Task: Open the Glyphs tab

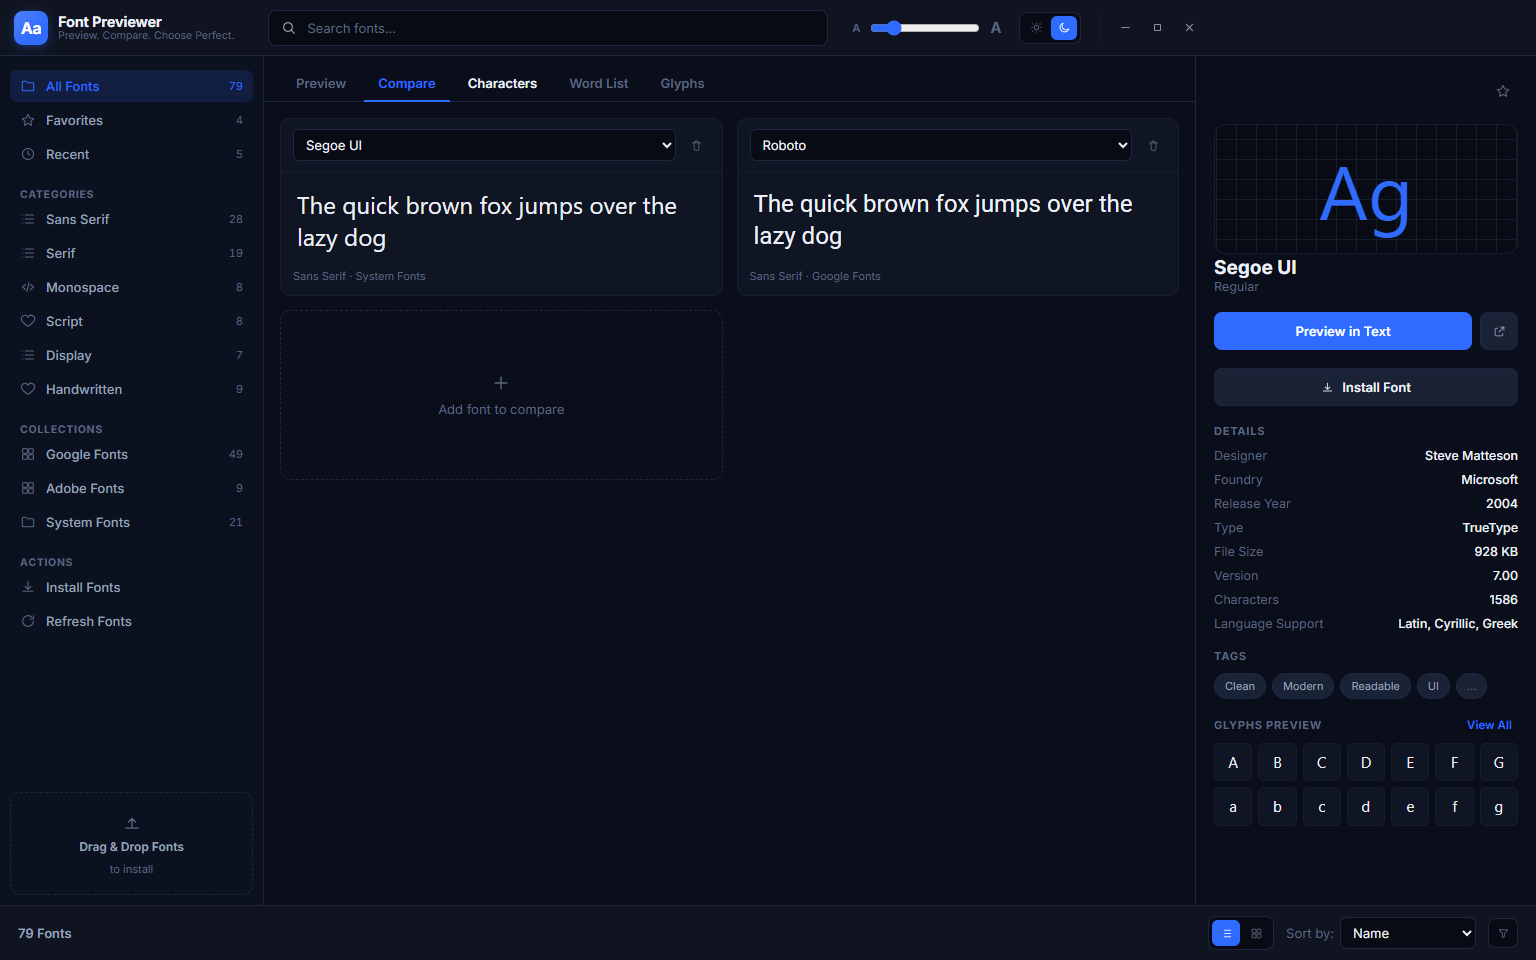Action: tap(682, 84)
